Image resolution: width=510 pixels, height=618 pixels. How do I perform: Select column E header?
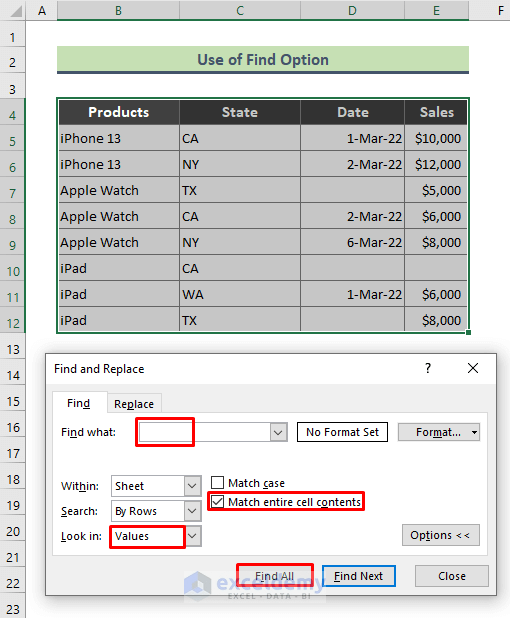[x=436, y=10]
